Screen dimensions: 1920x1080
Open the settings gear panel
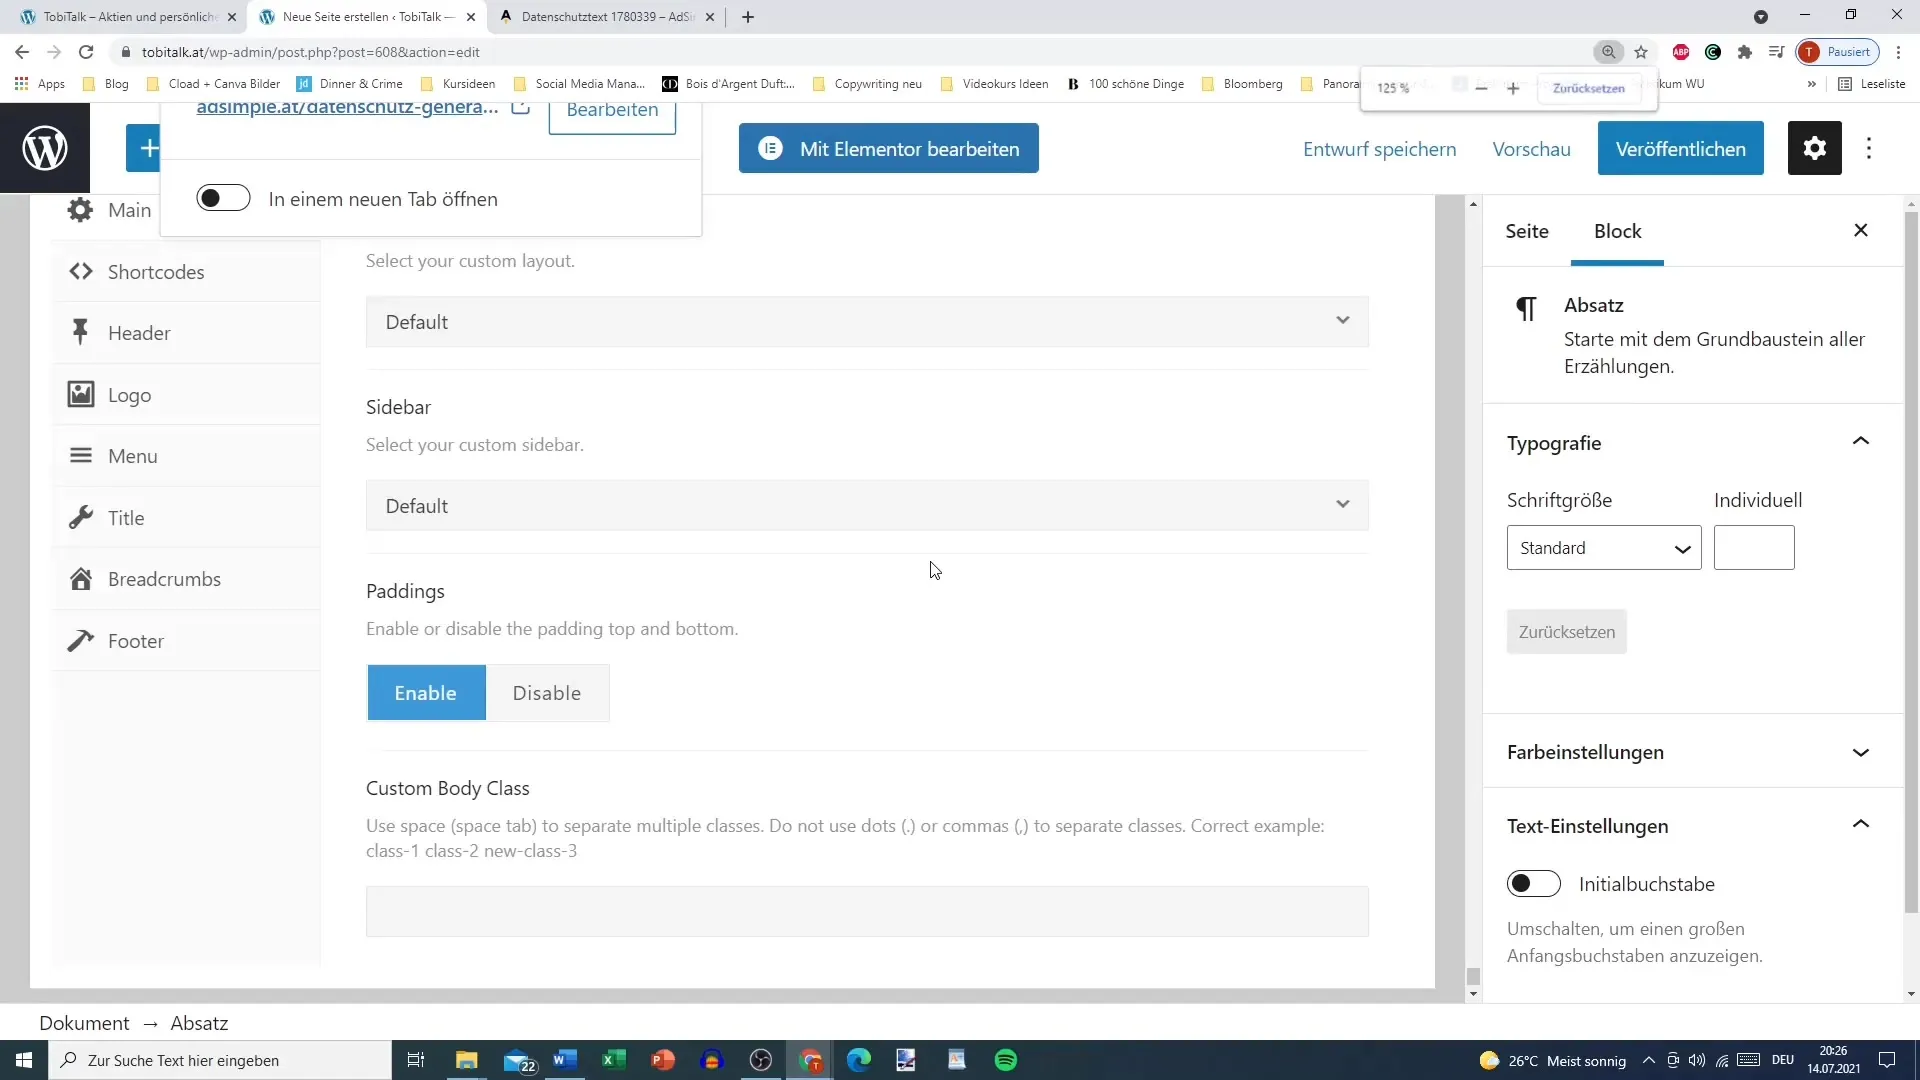point(1814,148)
